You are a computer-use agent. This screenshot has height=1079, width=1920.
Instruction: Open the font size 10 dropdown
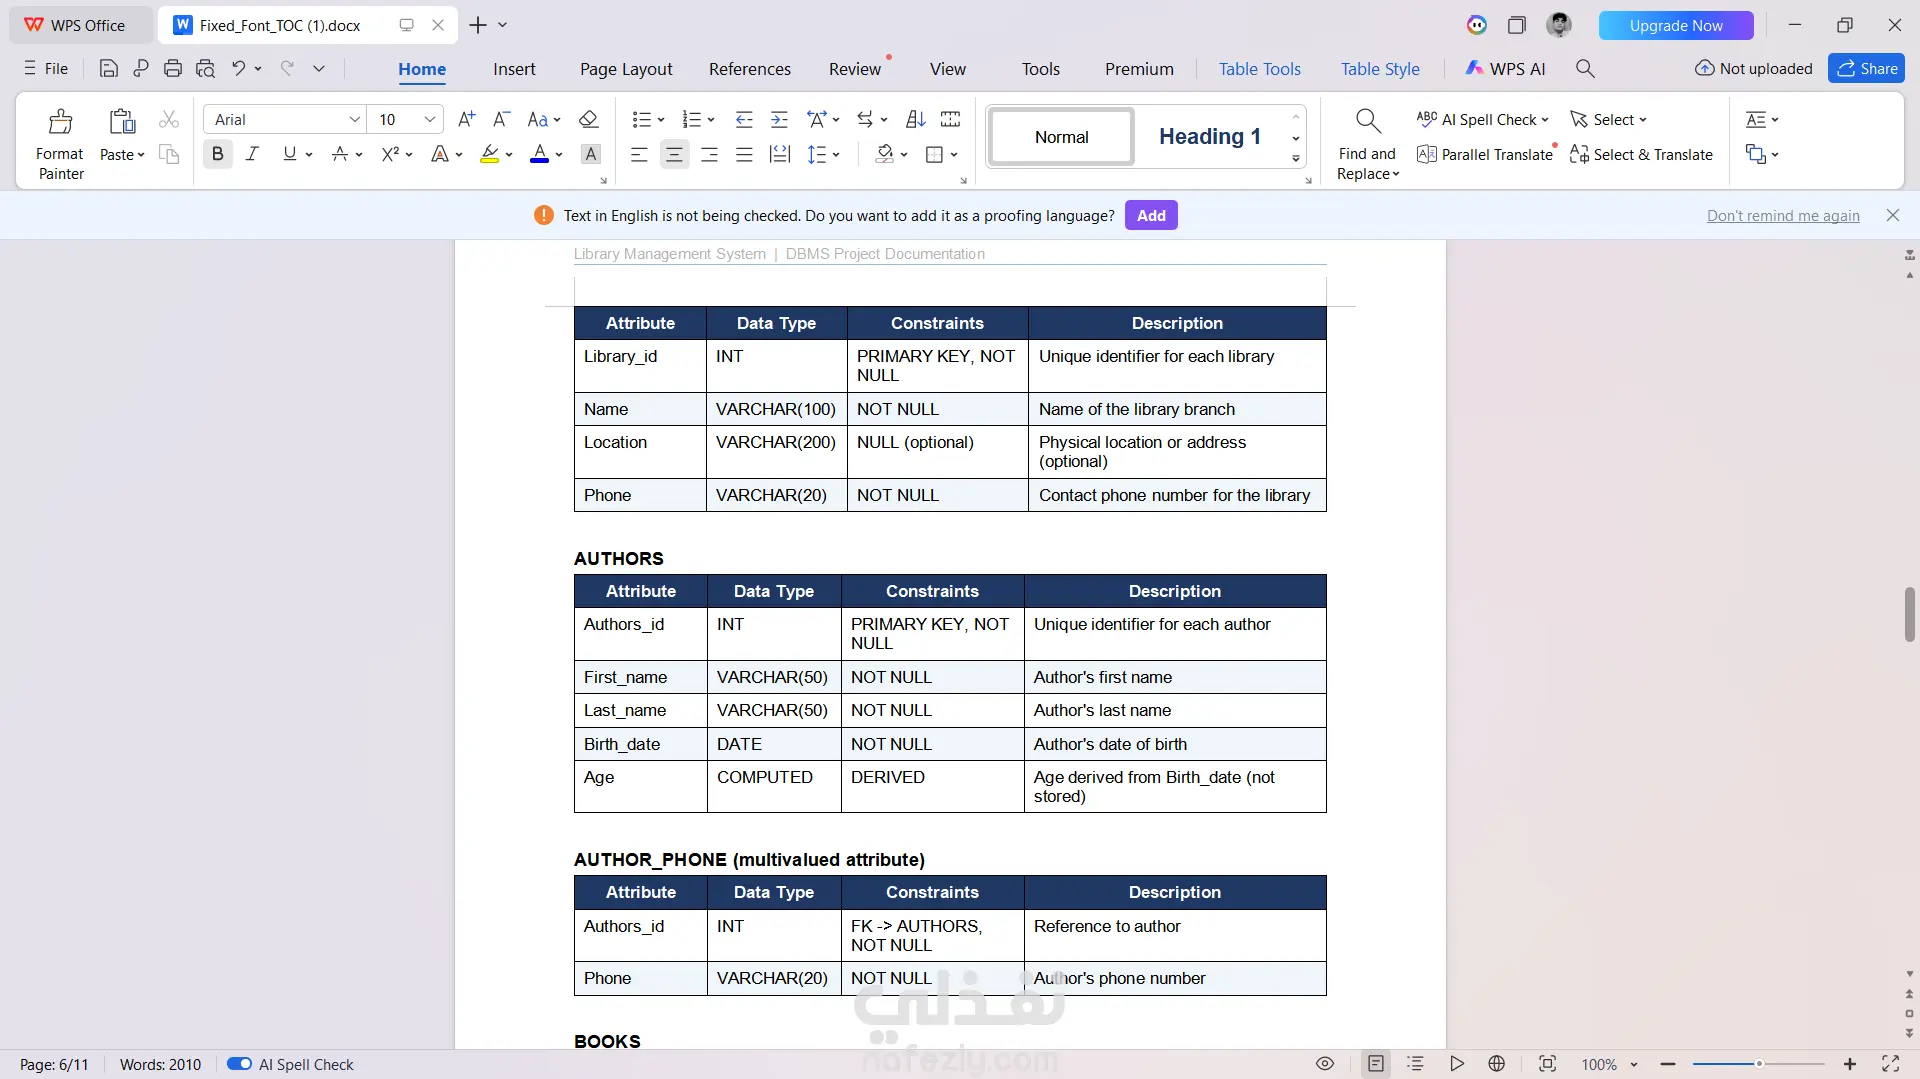tap(429, 120)
